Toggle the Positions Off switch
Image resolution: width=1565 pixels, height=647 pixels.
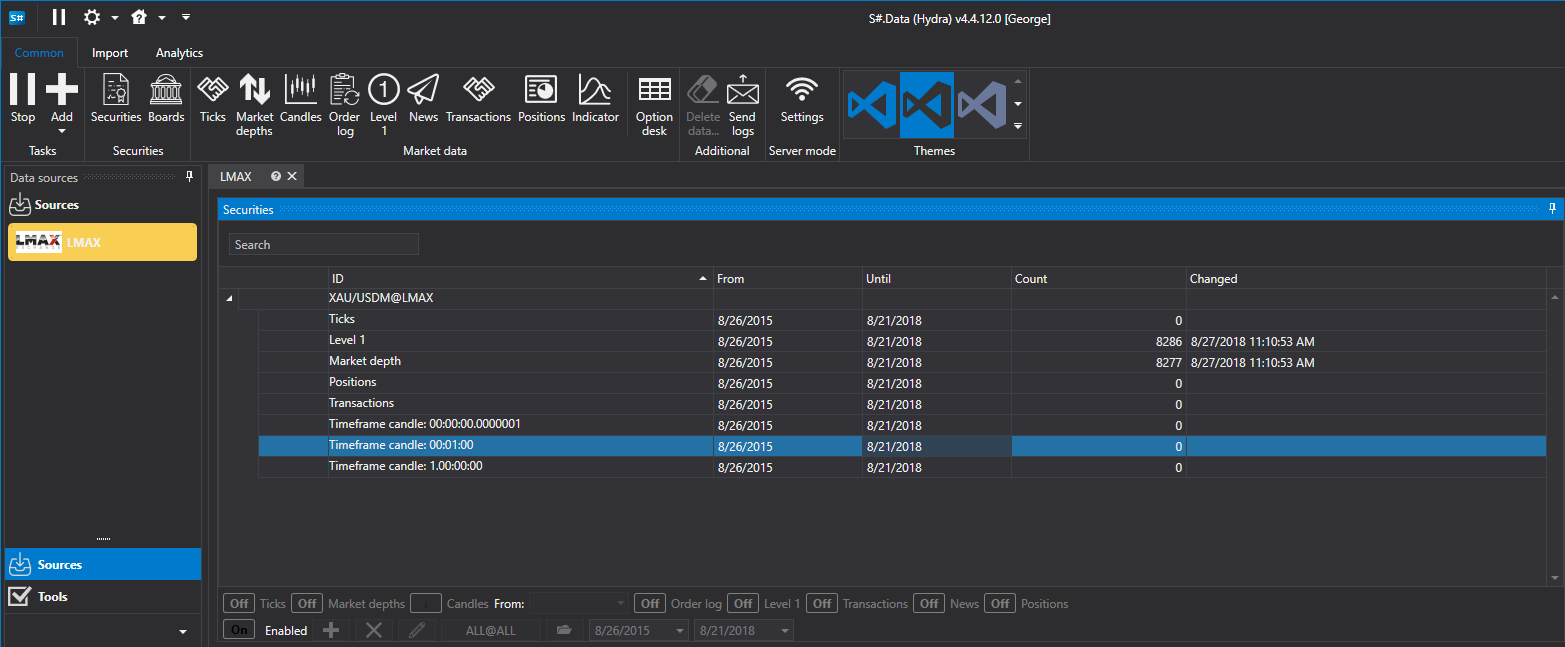coord(1000,603)
